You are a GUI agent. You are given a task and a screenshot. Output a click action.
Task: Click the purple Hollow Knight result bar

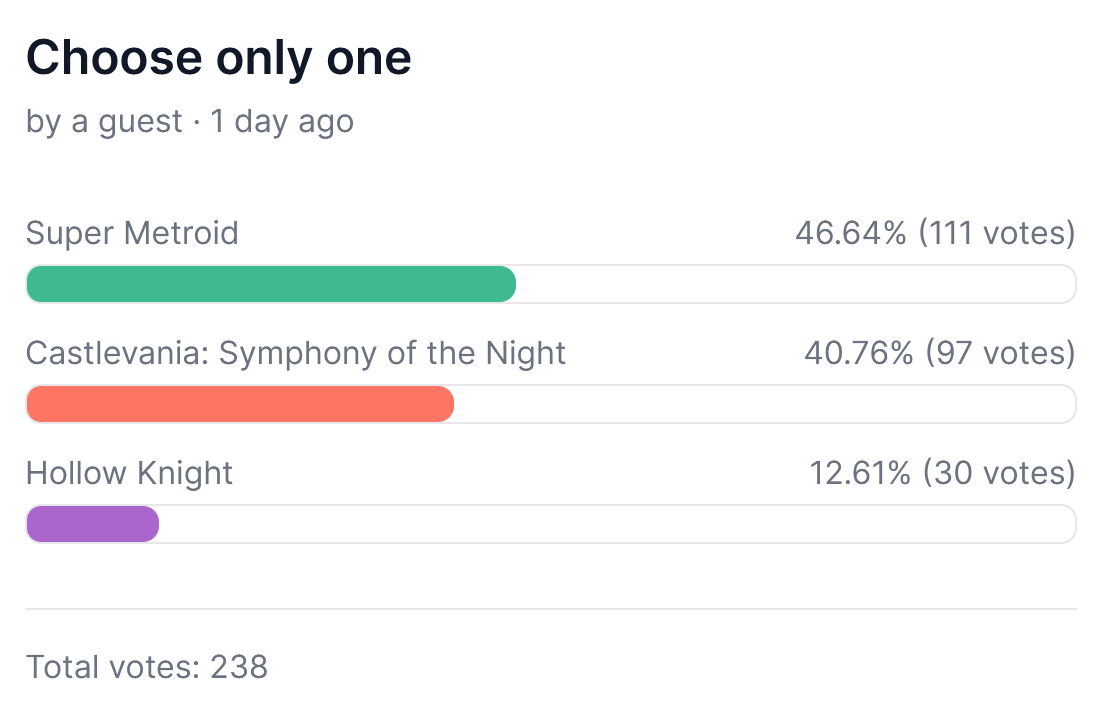click(92, 524)
